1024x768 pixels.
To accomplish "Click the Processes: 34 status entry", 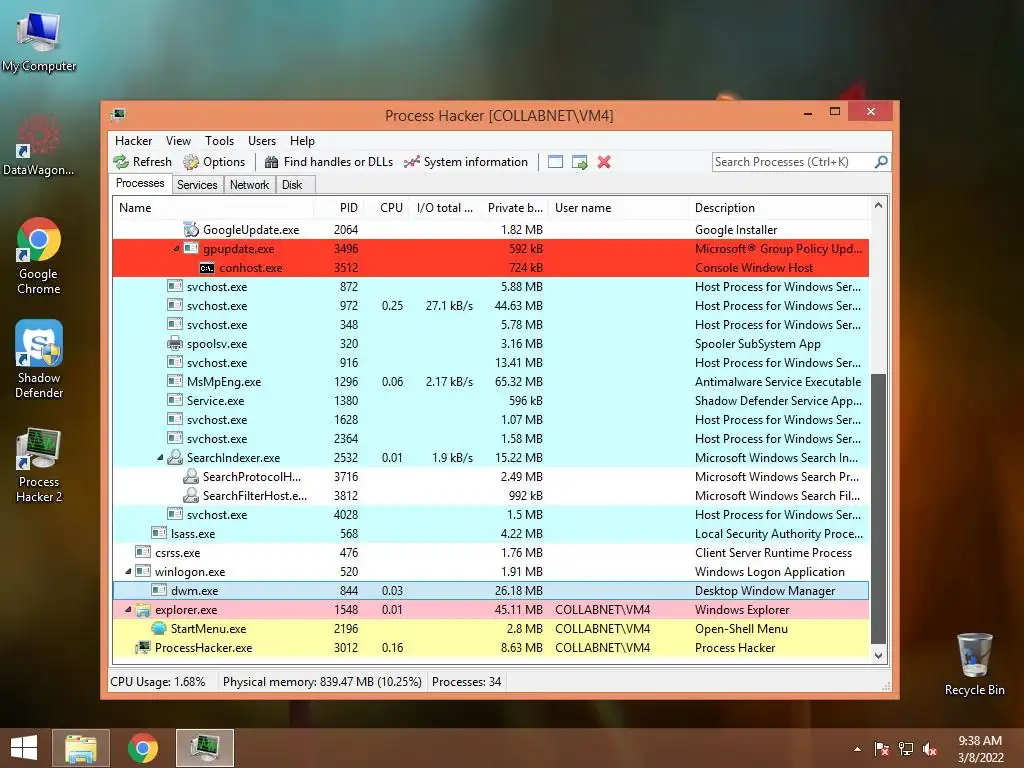I will pyautogui.click(x=466, y=682).
